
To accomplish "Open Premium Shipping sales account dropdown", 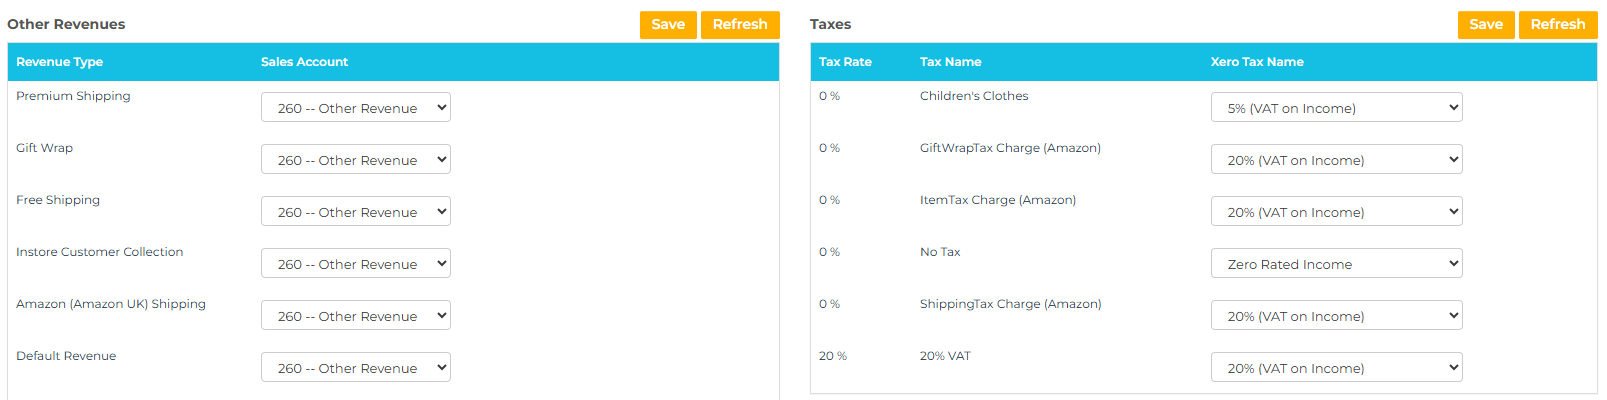I will [356, 108].
